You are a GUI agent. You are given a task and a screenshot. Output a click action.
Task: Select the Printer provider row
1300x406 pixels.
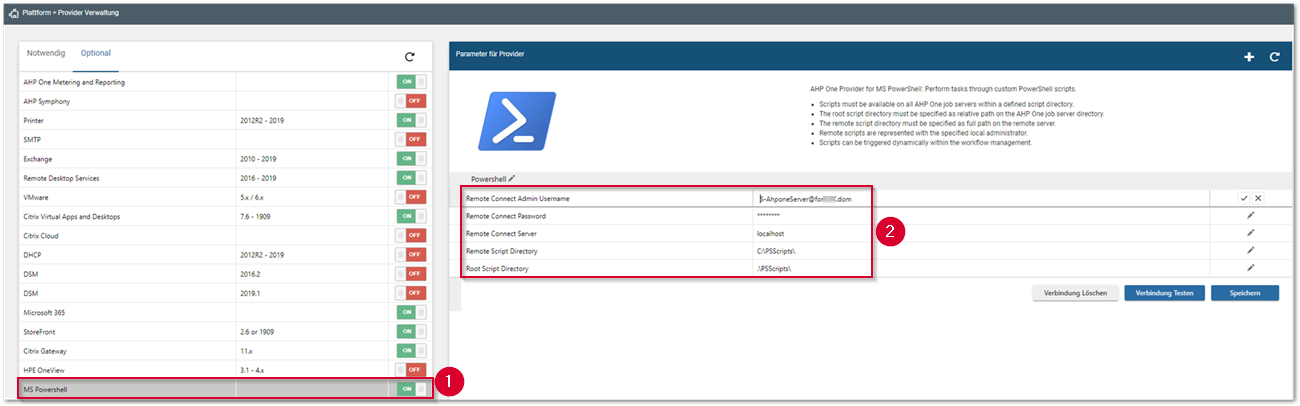(x=227, y=120)
